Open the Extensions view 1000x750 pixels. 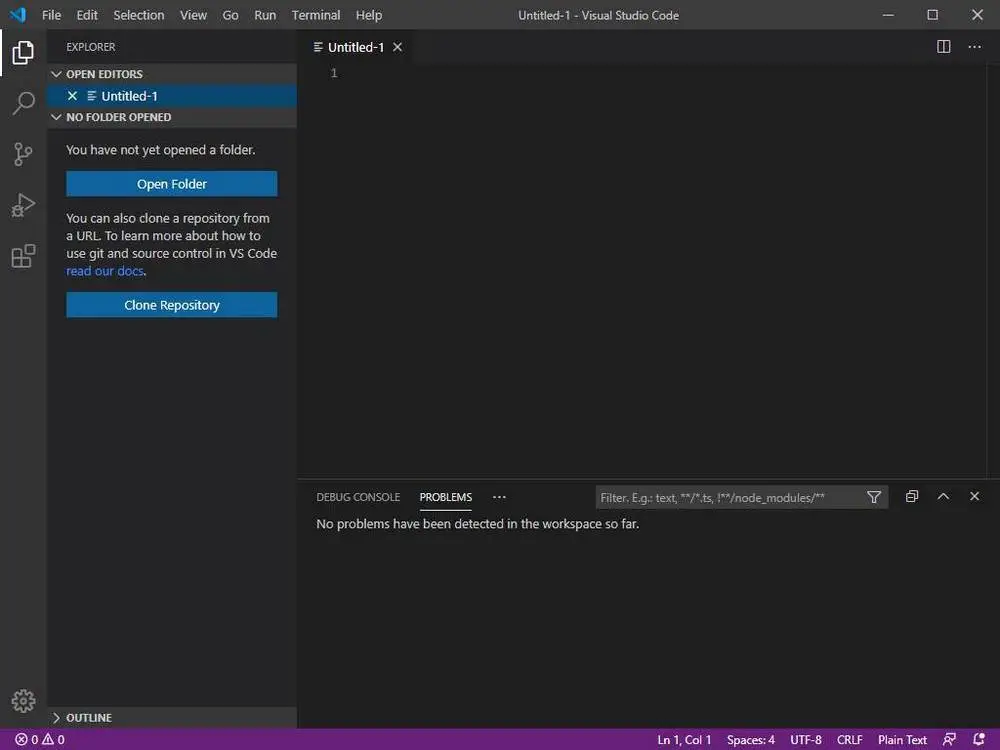23,256
